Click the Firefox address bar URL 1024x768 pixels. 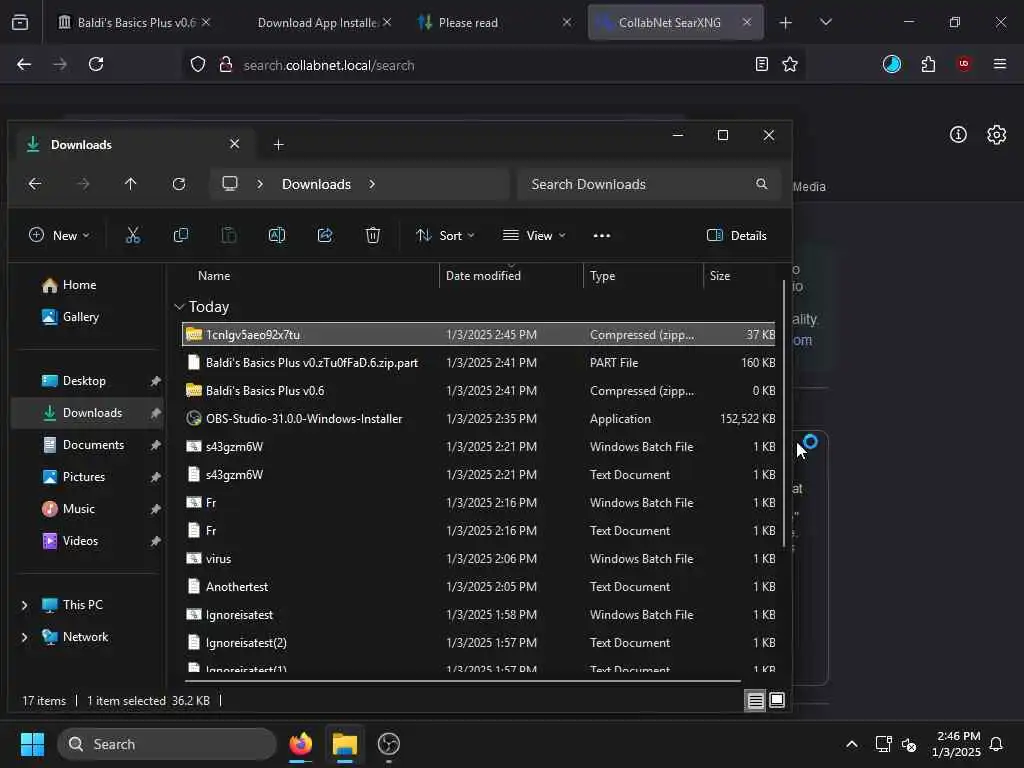point(328,65)
